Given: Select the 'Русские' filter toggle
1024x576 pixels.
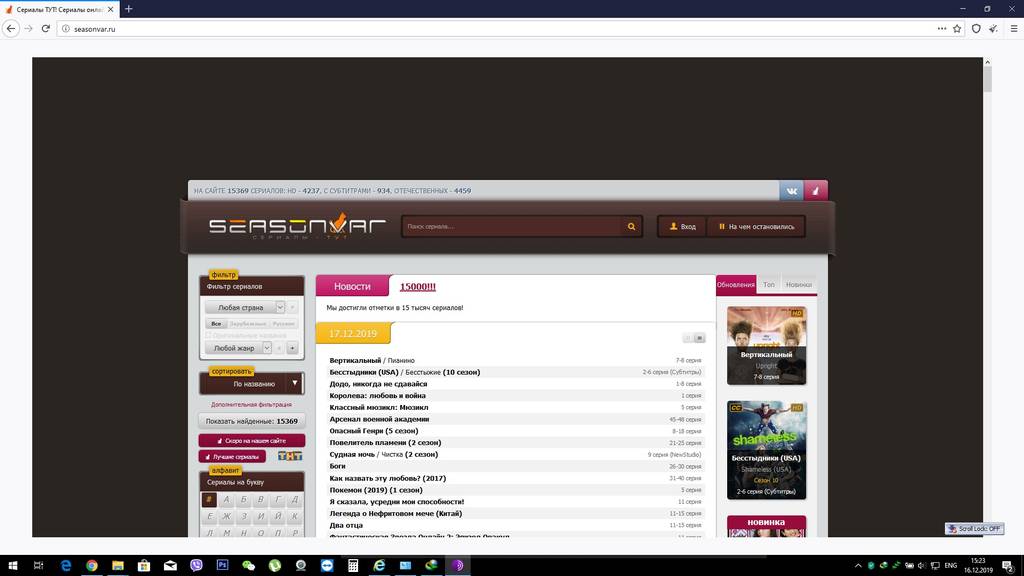Looking at the screenshot, I should 283,324.
